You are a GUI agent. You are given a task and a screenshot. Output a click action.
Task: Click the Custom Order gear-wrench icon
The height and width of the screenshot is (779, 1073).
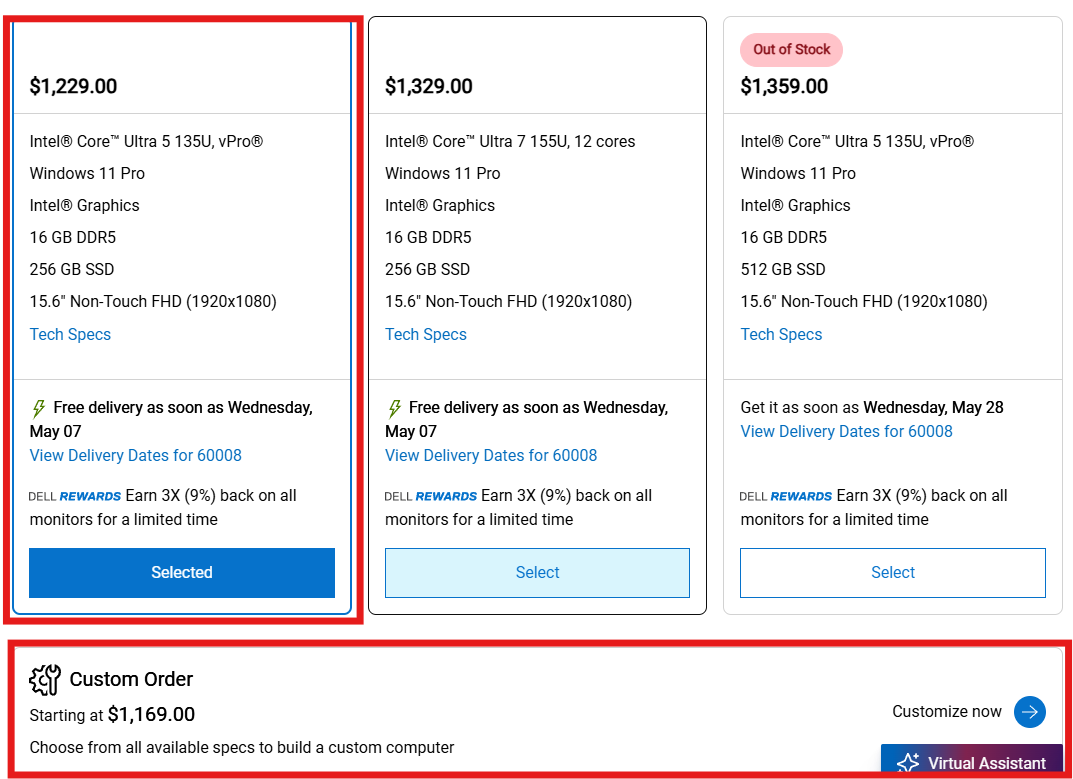tap(45, 680)
